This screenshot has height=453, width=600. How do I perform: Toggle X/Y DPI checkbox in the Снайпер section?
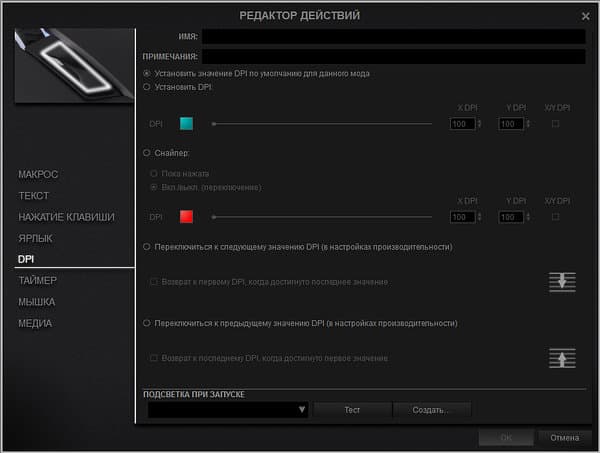coord(556,217)
